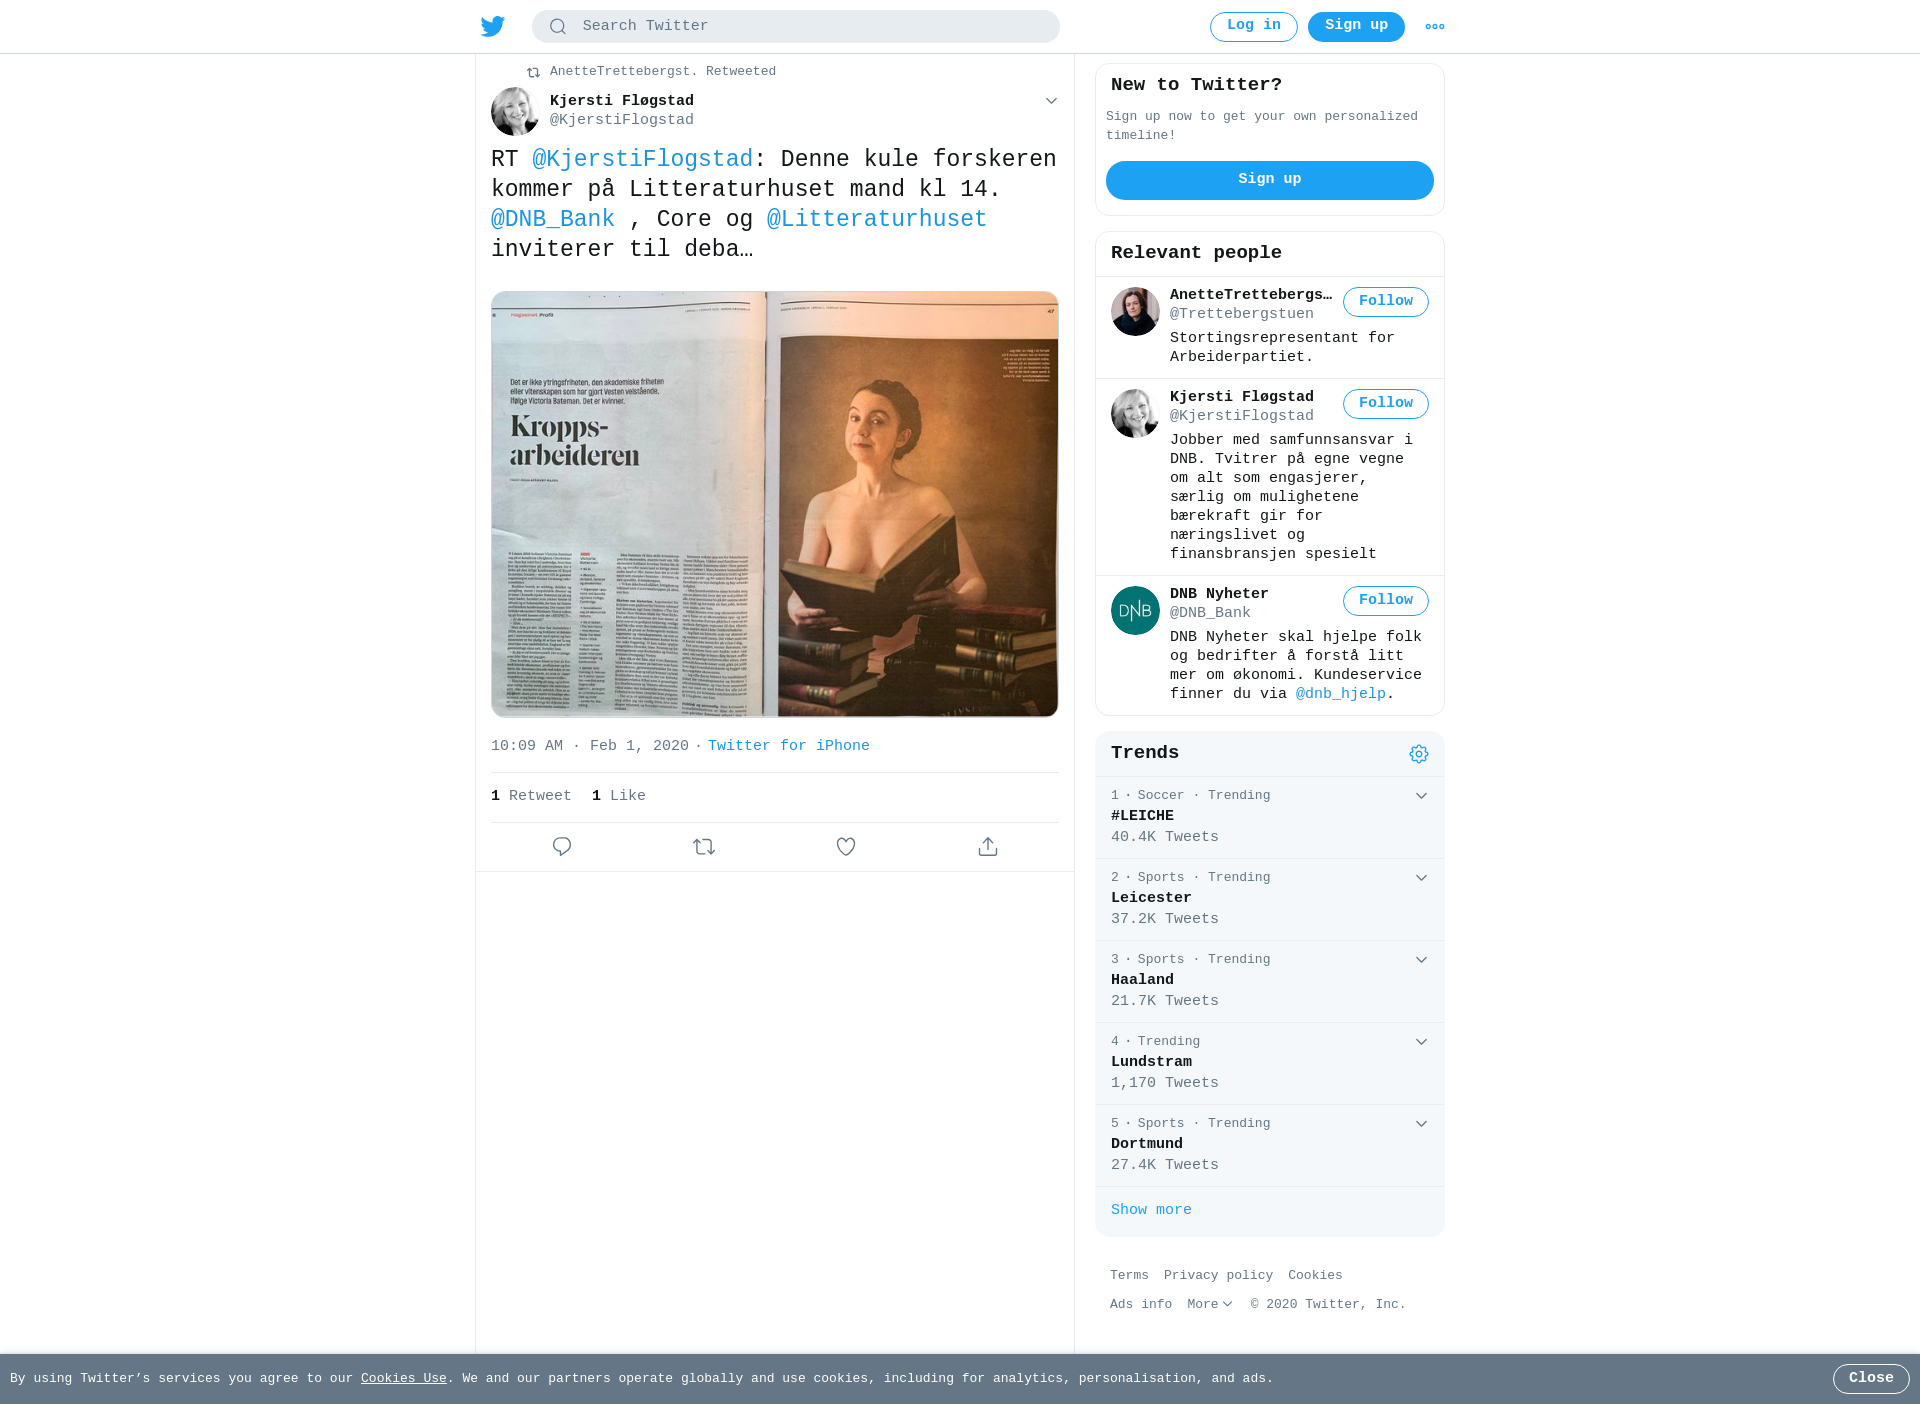
Task: Follow DNB Nyheter account
Action: [x=1385, y=601]
